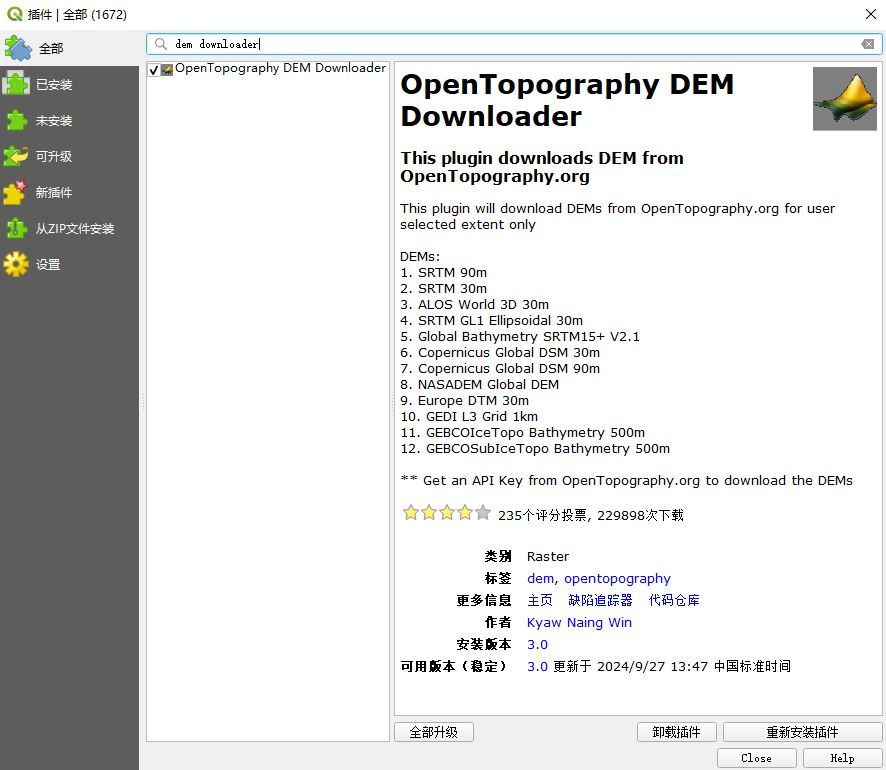Viewport: 886px width, 770px height.
Task: Click the 设置 gear icon
Action: coord(16,264)
